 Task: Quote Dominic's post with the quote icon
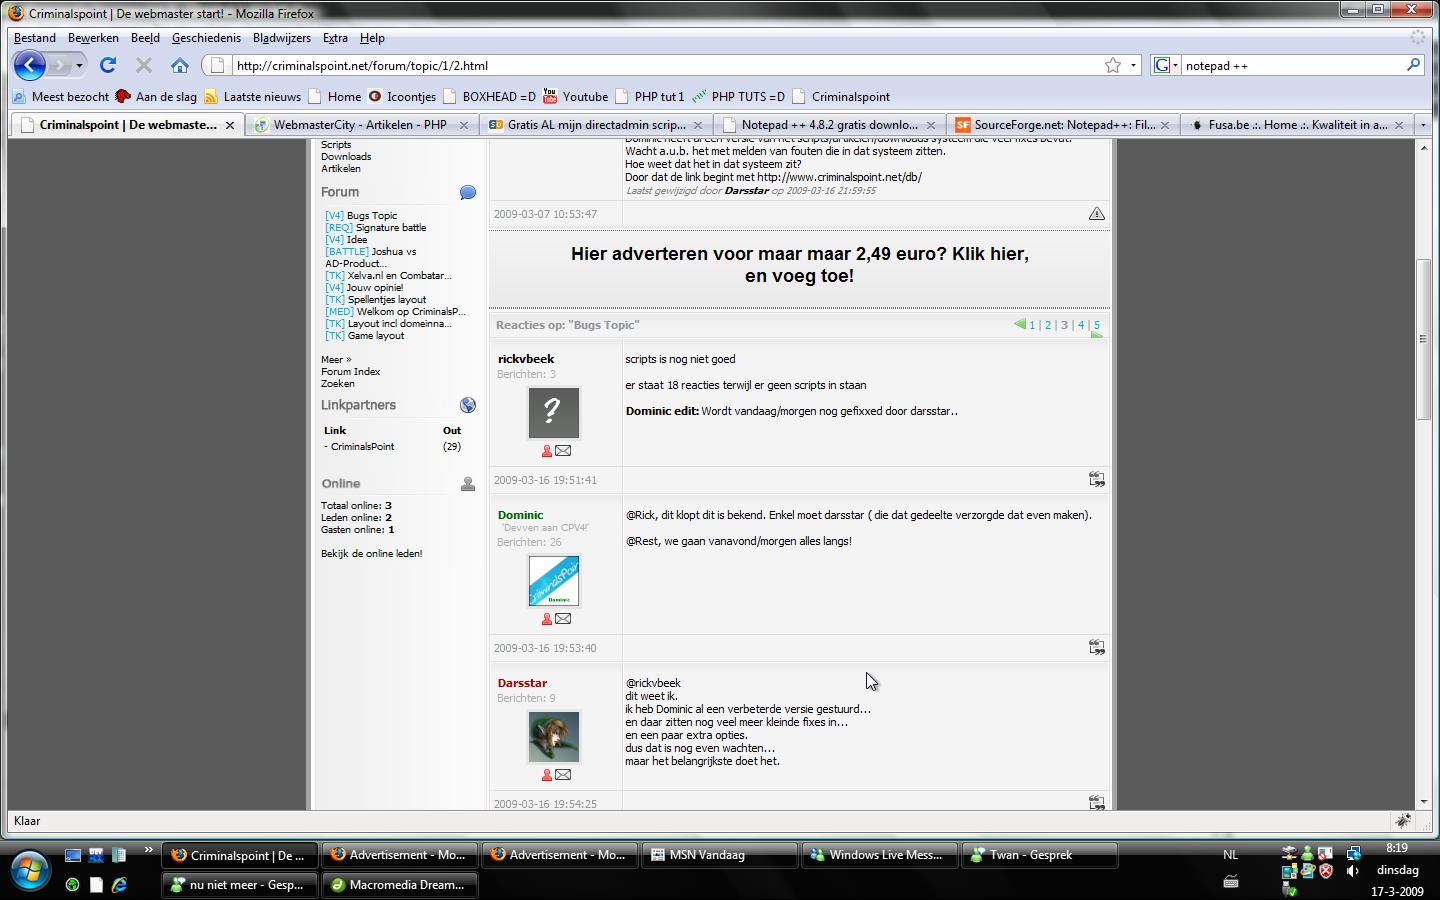pos(1097,648)
